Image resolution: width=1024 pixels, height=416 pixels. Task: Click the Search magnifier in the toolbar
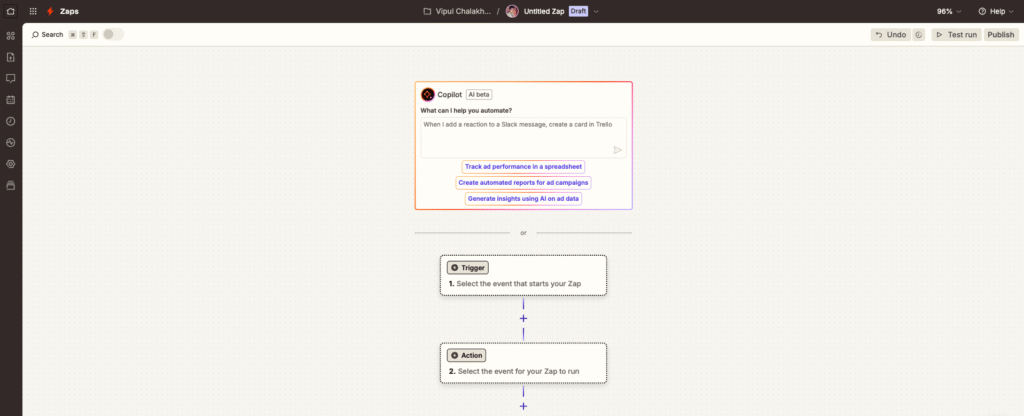(x=35, y=35)
